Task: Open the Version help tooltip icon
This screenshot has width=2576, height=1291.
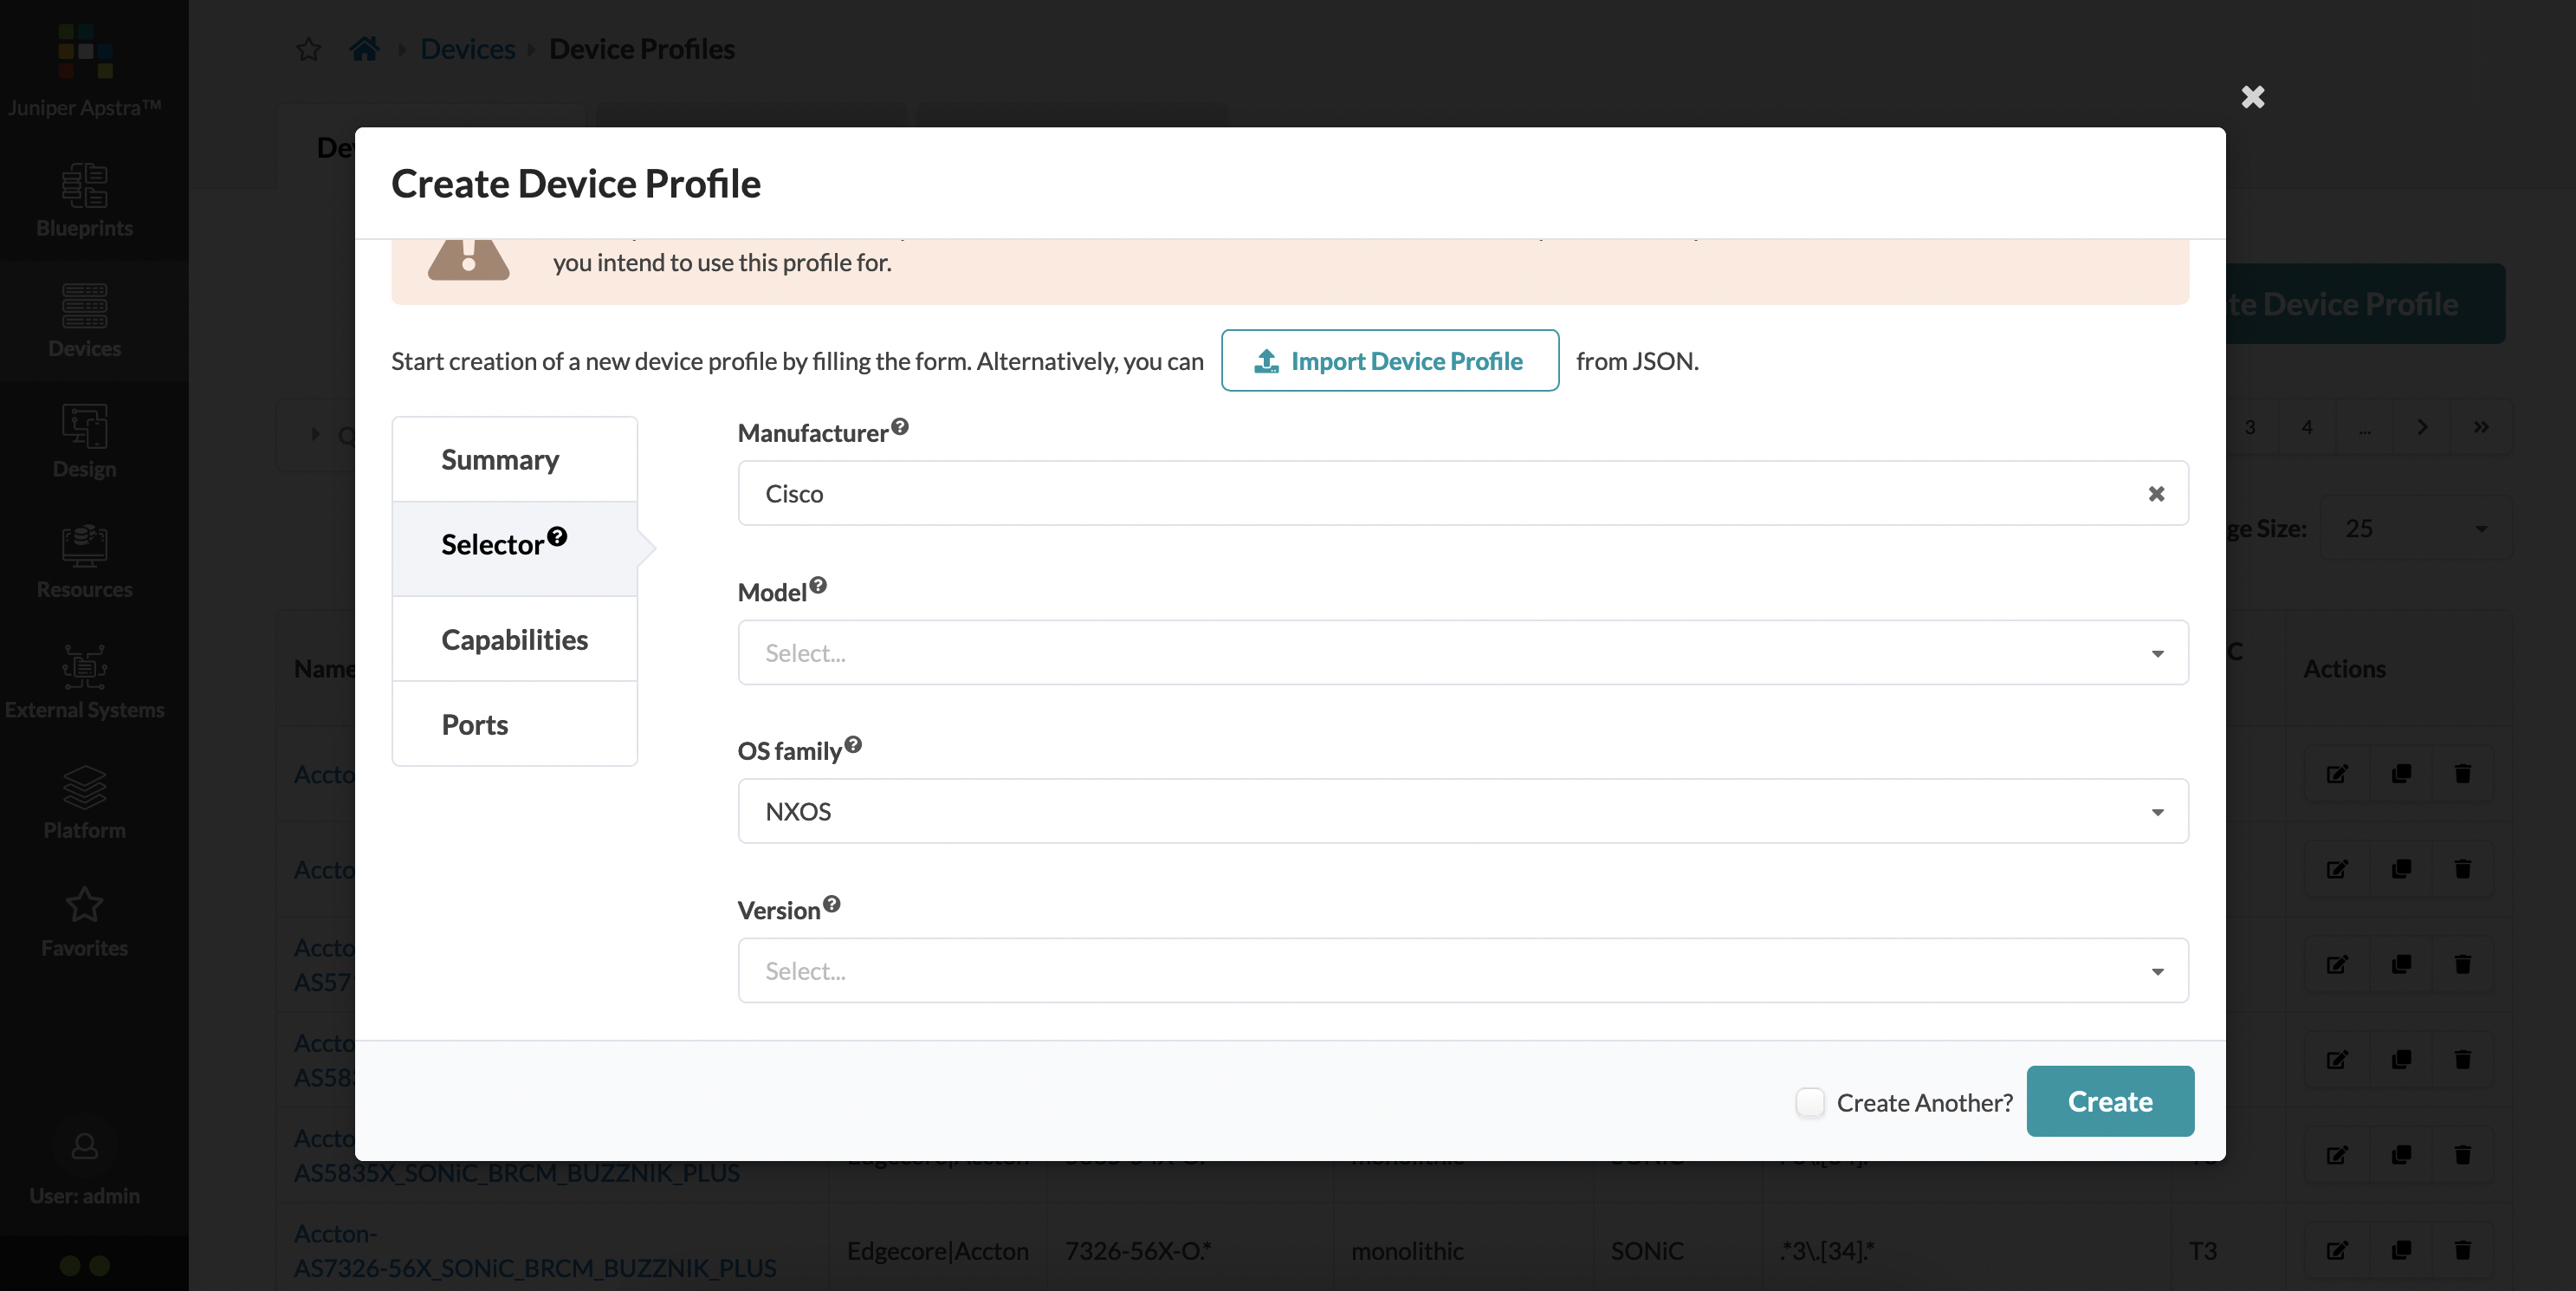Action: click(x=832, y=905)
